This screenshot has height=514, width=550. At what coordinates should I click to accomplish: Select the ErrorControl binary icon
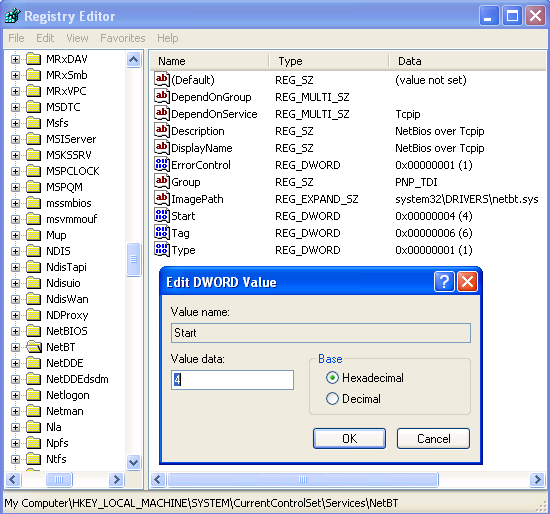coord(162,165)
